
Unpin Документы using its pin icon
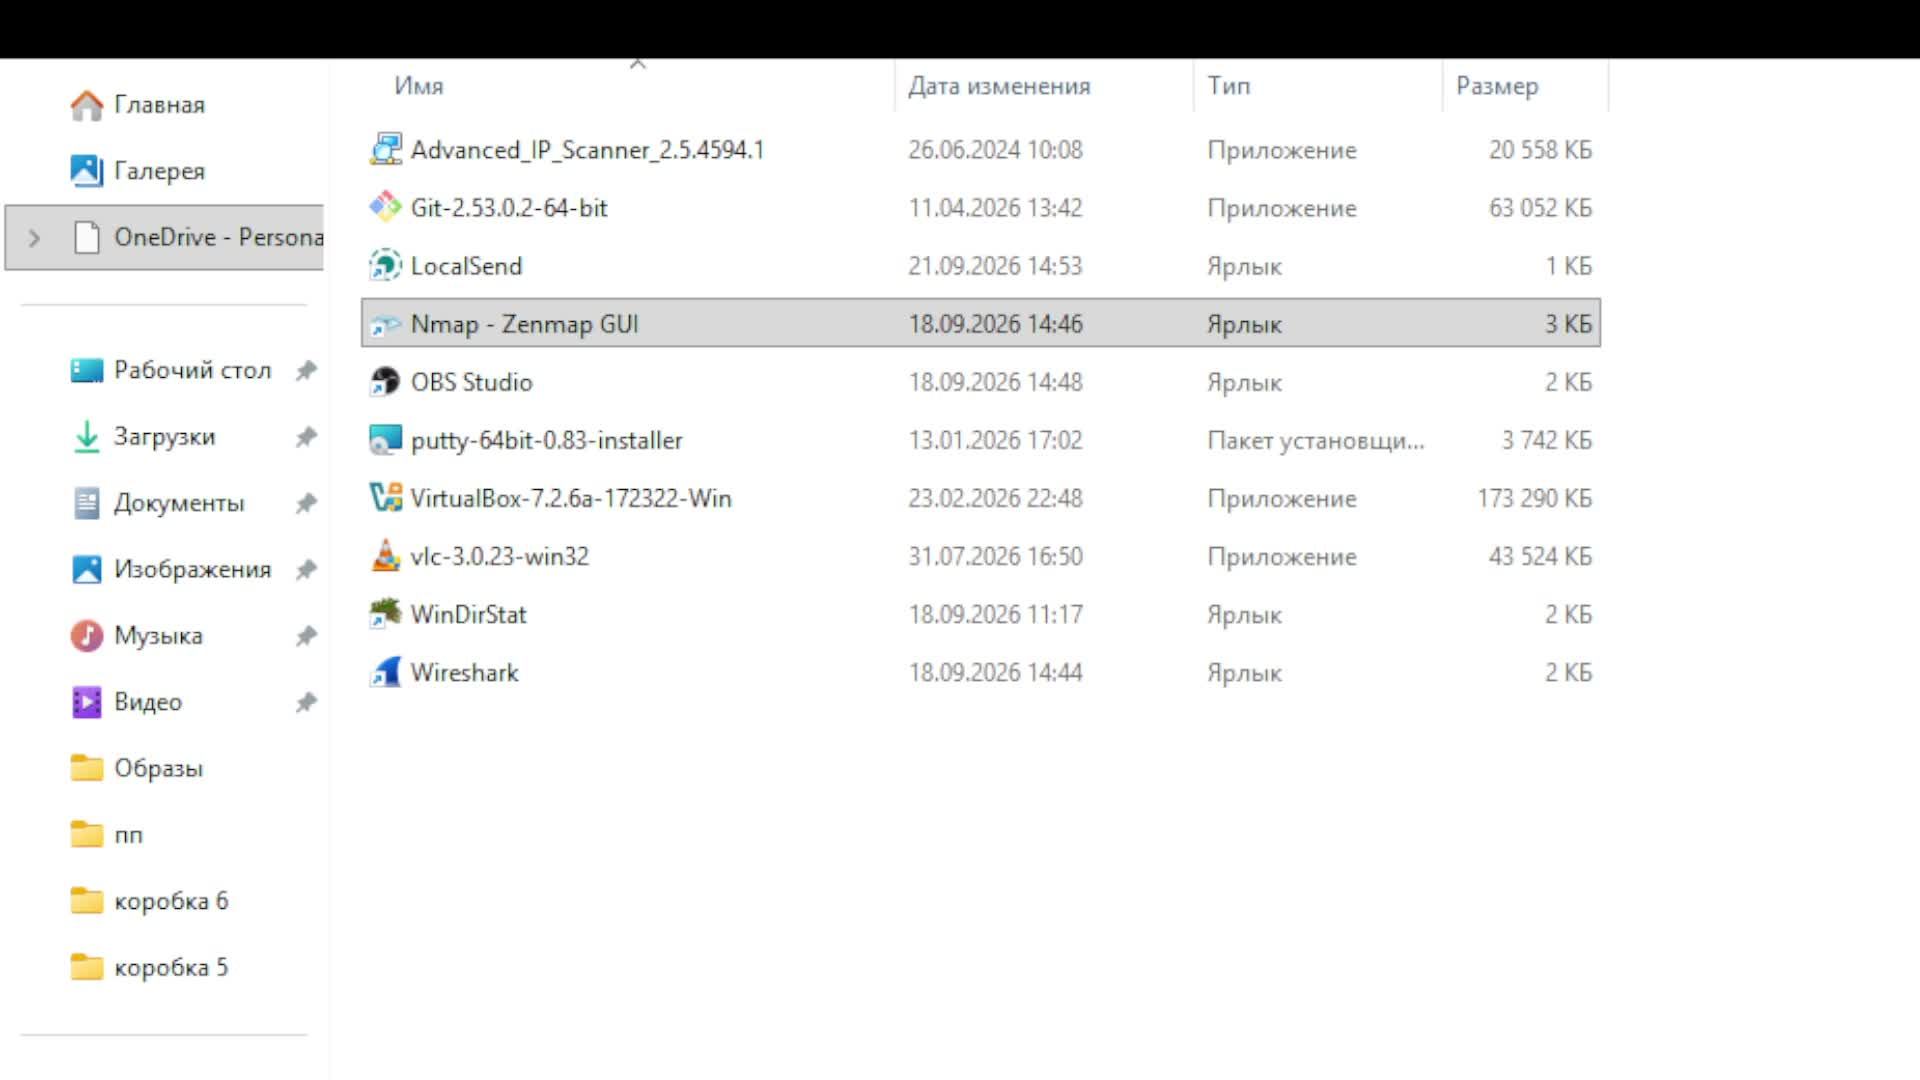pyautogui.click(x=306, y=503)
